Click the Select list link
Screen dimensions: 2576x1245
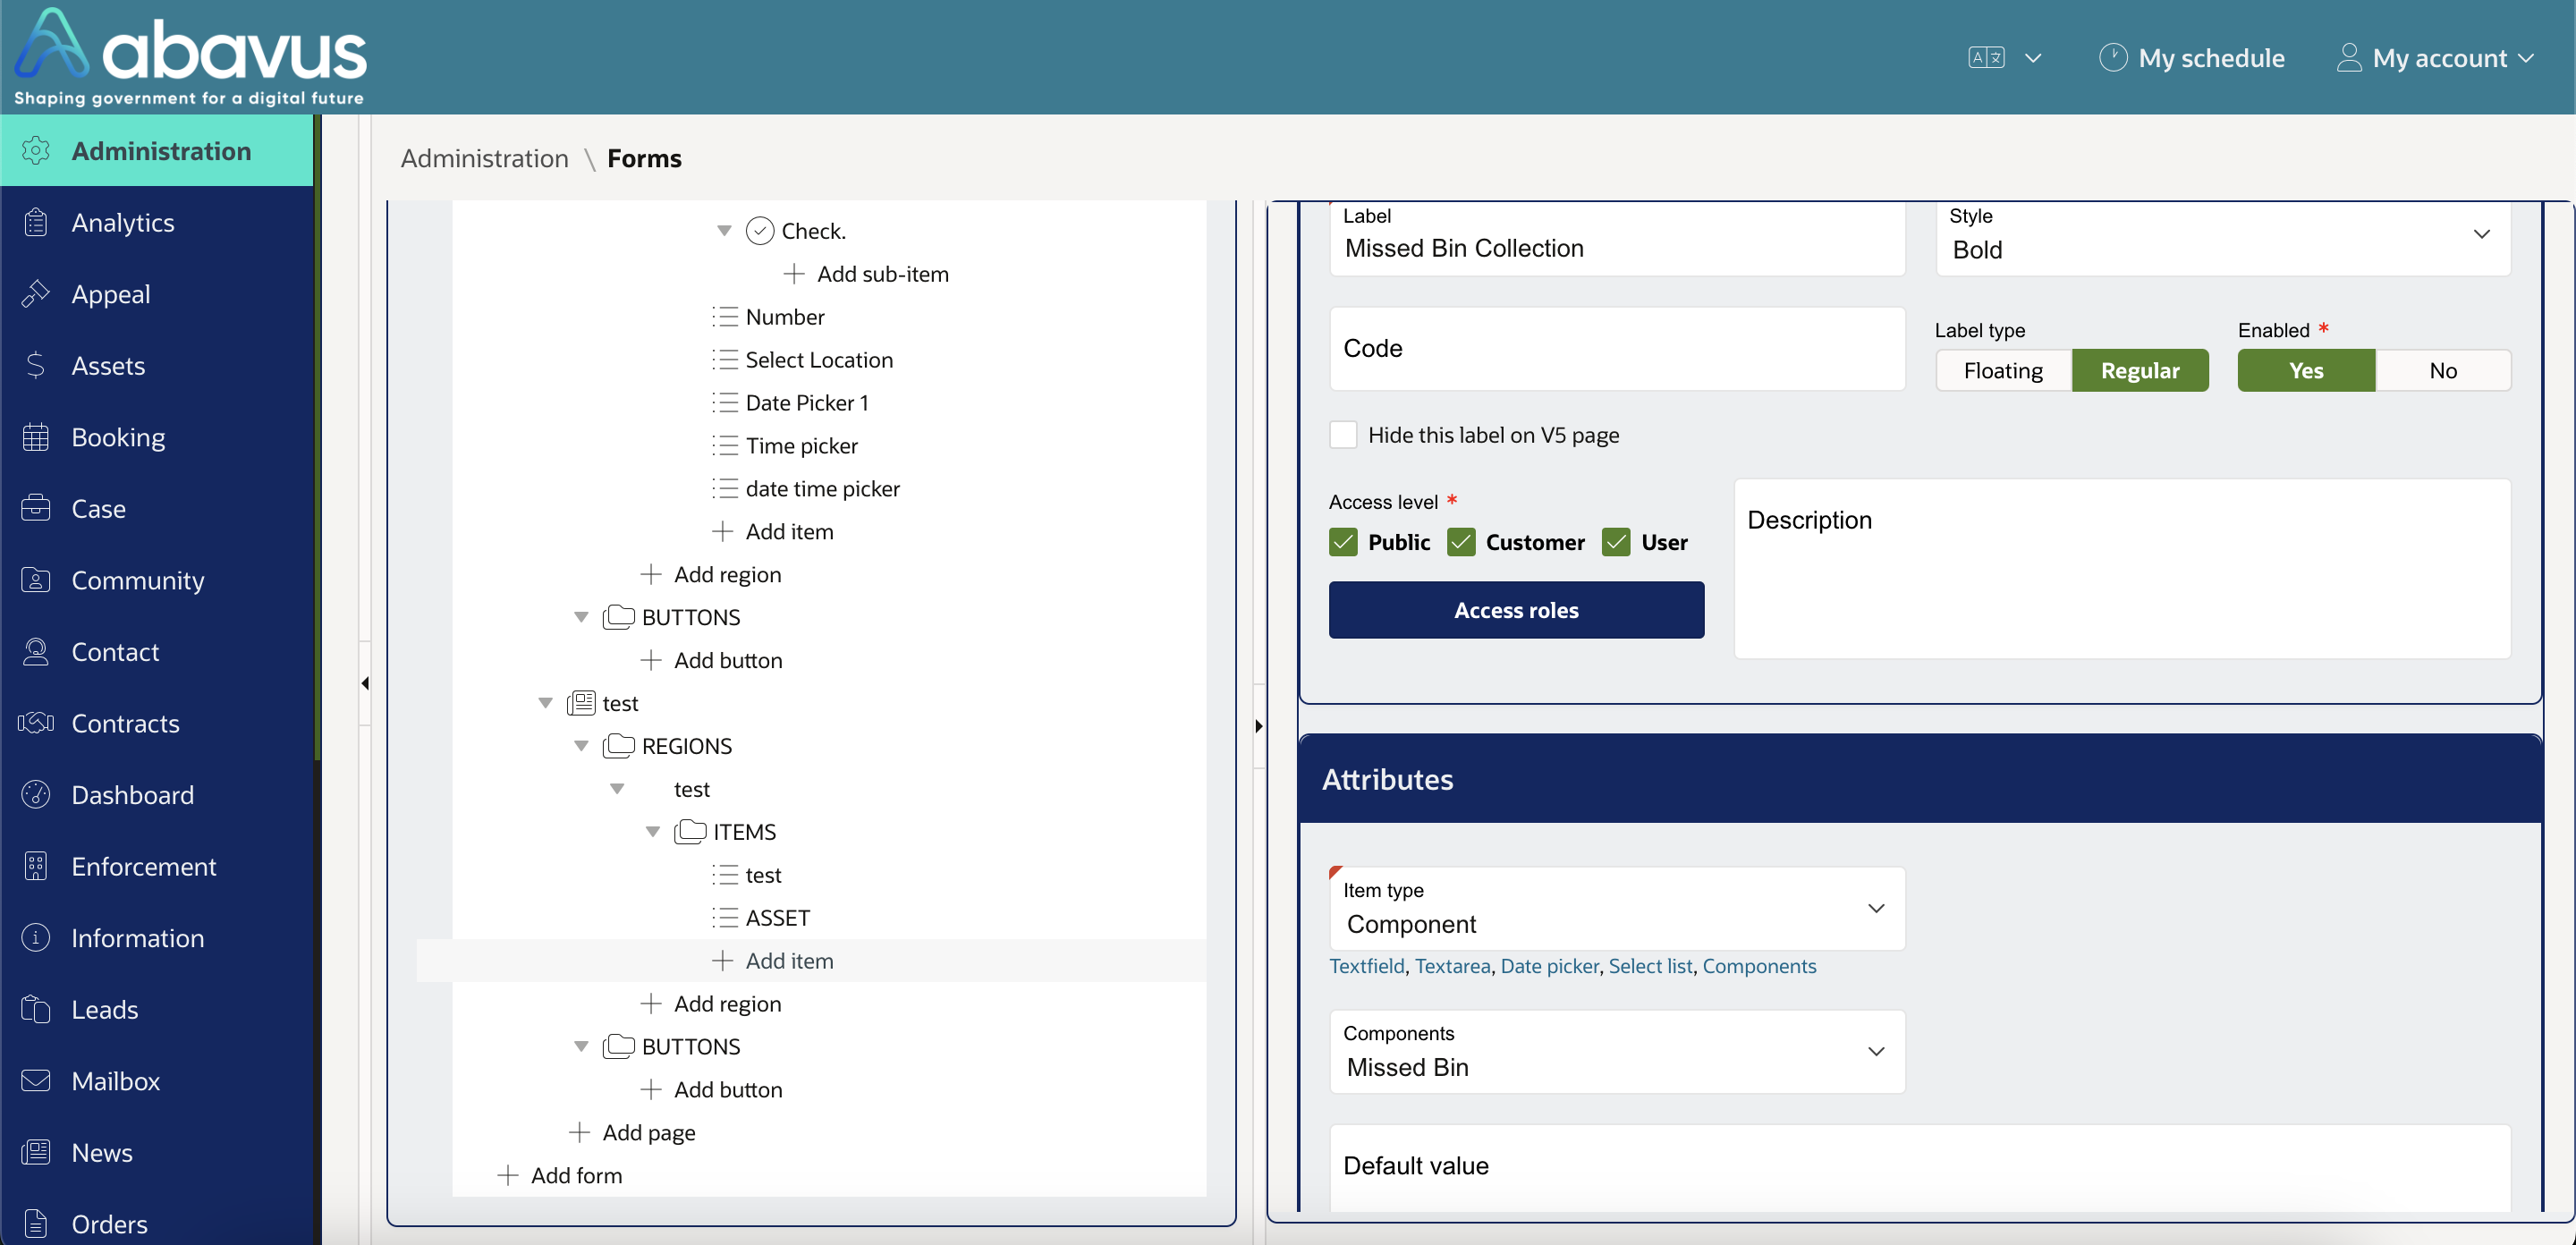pyautogui.click(x=1650, y=966)
